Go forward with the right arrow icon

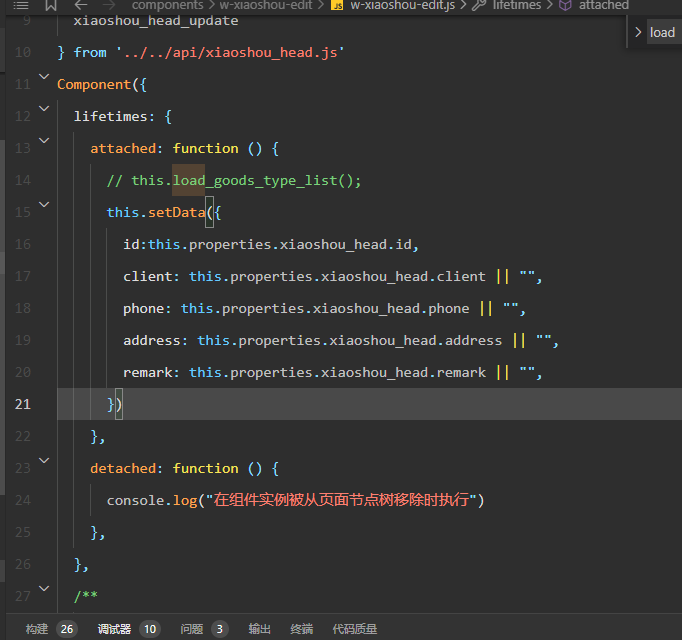coord(108,5)
